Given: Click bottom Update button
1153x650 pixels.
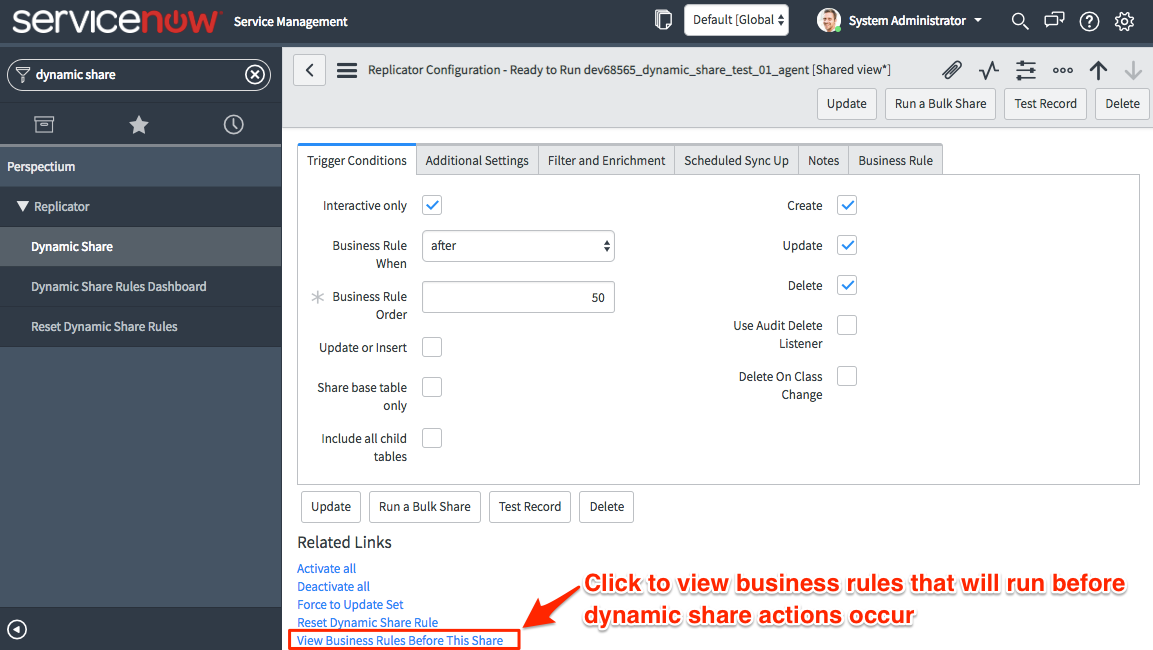Looking at the screenshot, I should (x=331, y=507).
